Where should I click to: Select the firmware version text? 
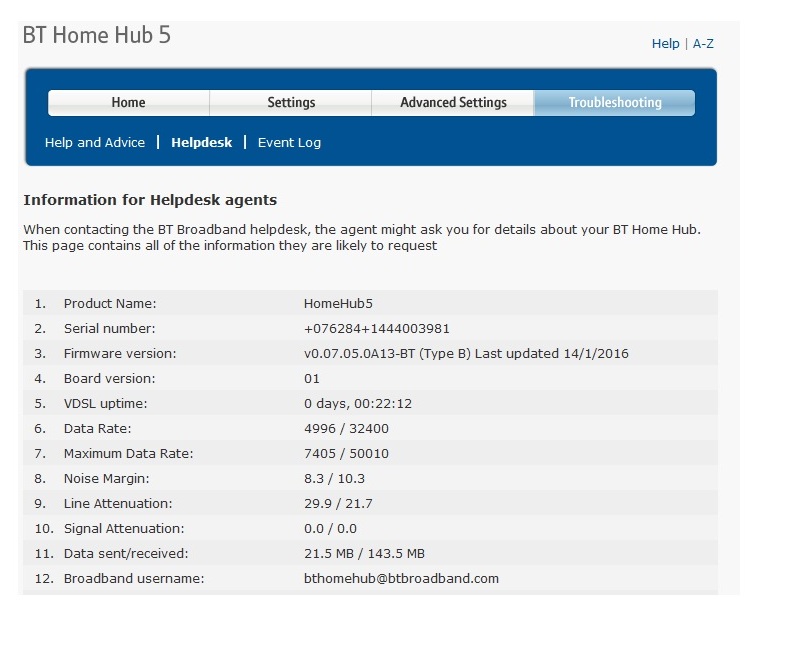(465, 353)
